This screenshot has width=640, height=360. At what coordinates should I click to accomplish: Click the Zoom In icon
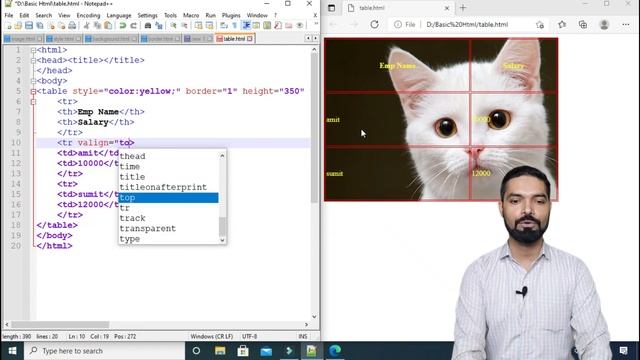coord(173,26)
